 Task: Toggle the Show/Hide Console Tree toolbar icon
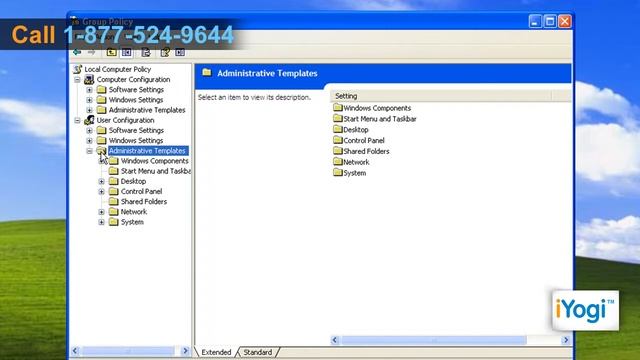click(x=127, y=52)
